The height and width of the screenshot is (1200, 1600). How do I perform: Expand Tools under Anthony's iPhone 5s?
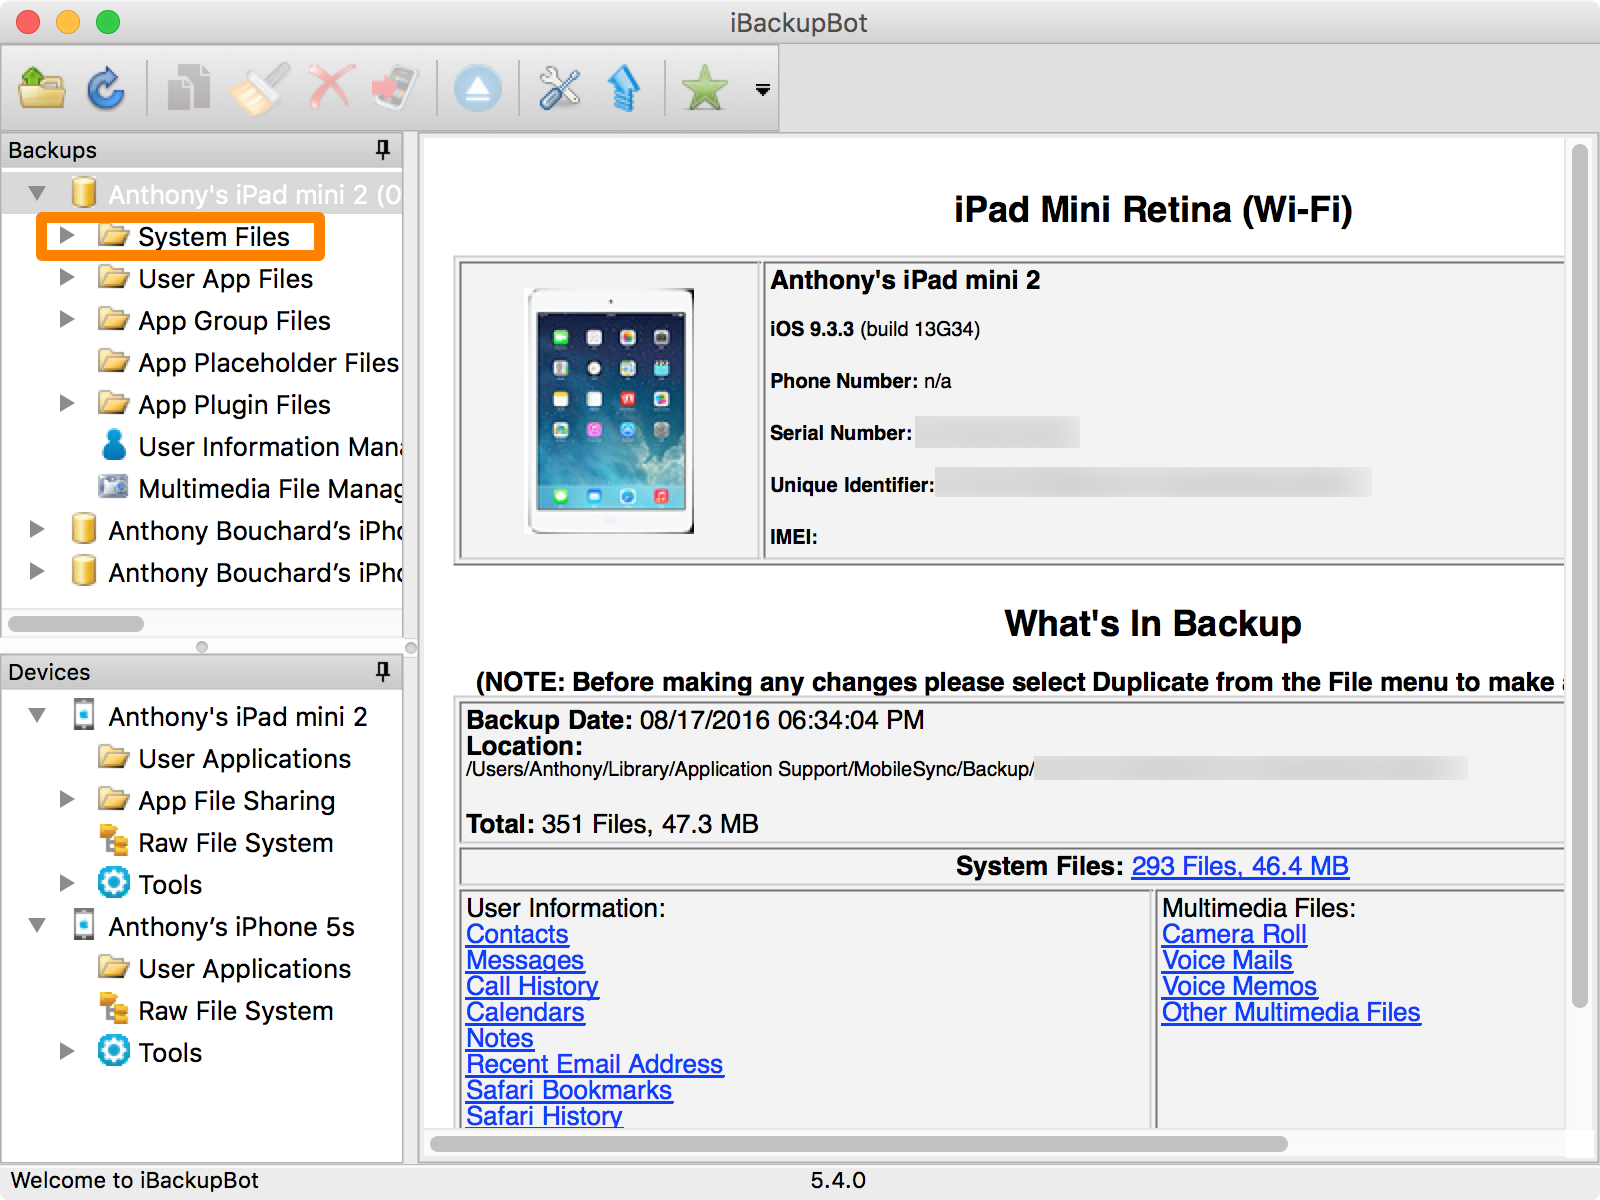coord(67,1052)
